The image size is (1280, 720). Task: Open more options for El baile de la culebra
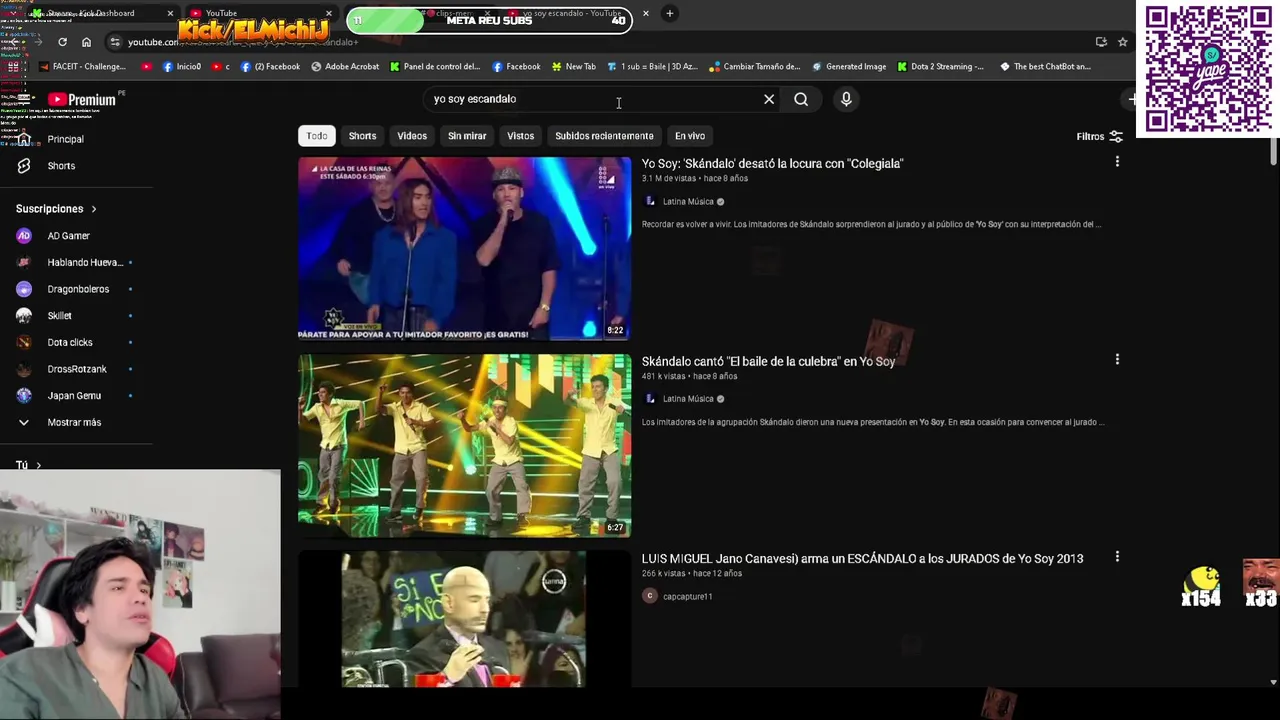[1117, 360]
